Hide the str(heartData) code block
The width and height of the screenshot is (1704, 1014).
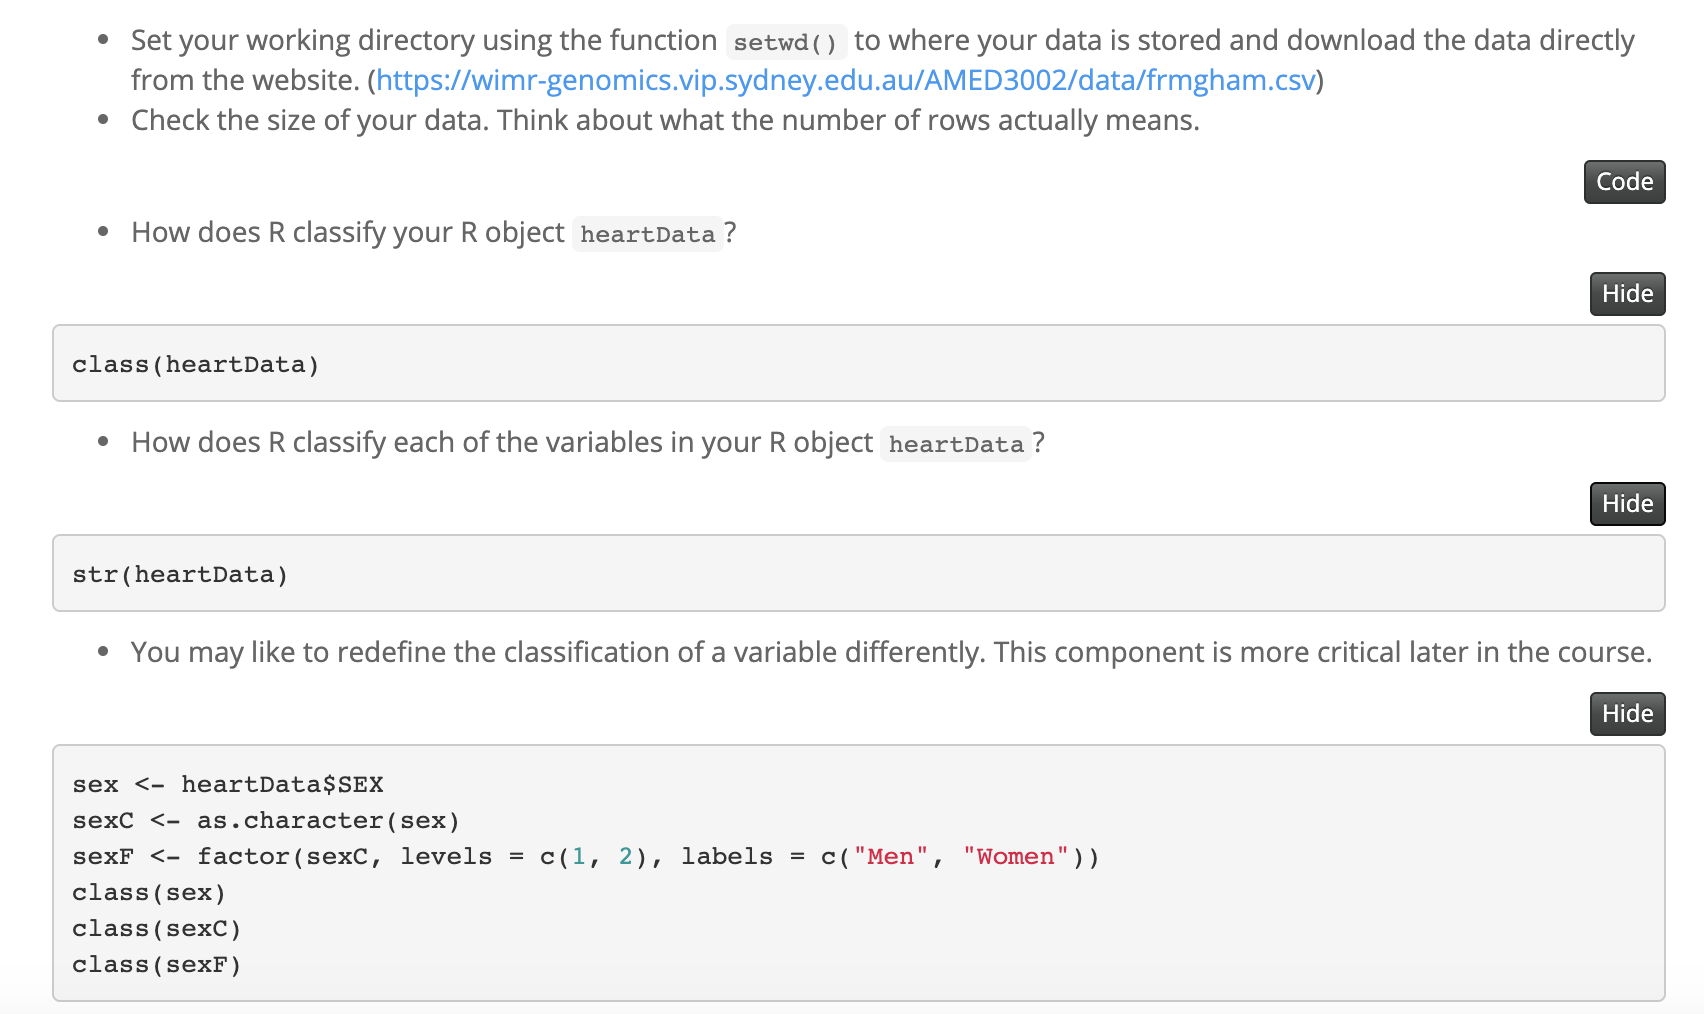1627,504
